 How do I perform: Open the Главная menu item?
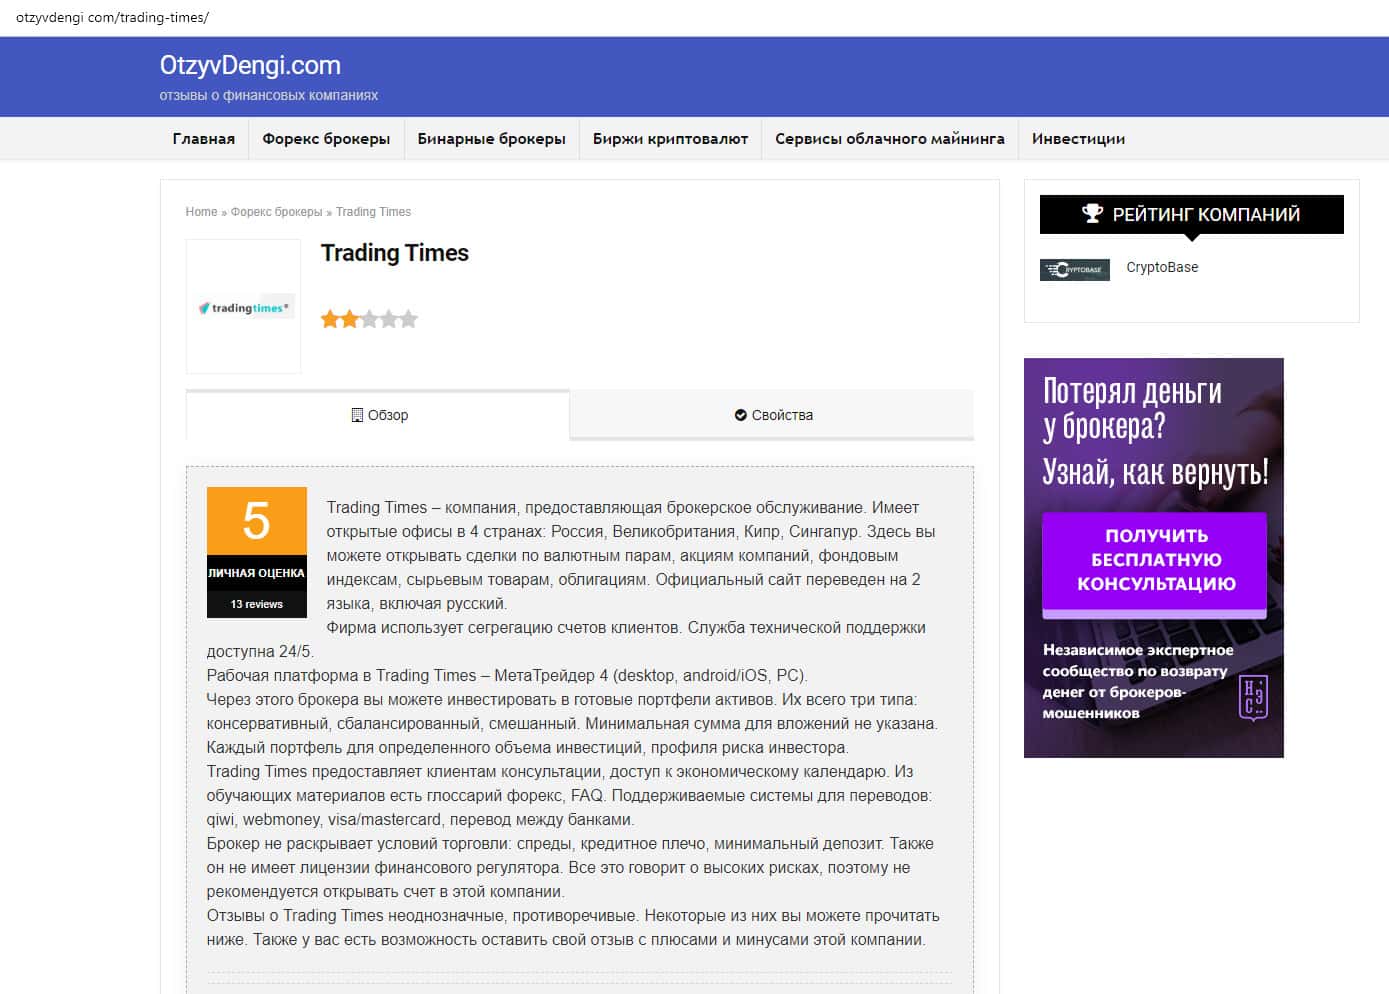[204, 139]
